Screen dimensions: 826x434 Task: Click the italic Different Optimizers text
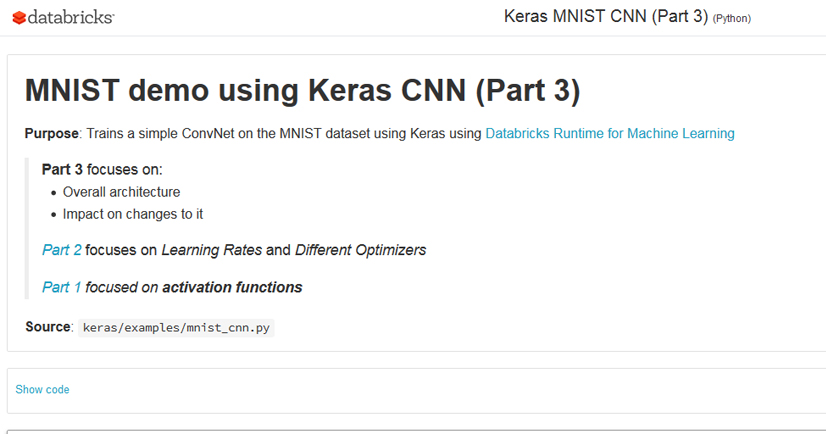pos(360,250)
